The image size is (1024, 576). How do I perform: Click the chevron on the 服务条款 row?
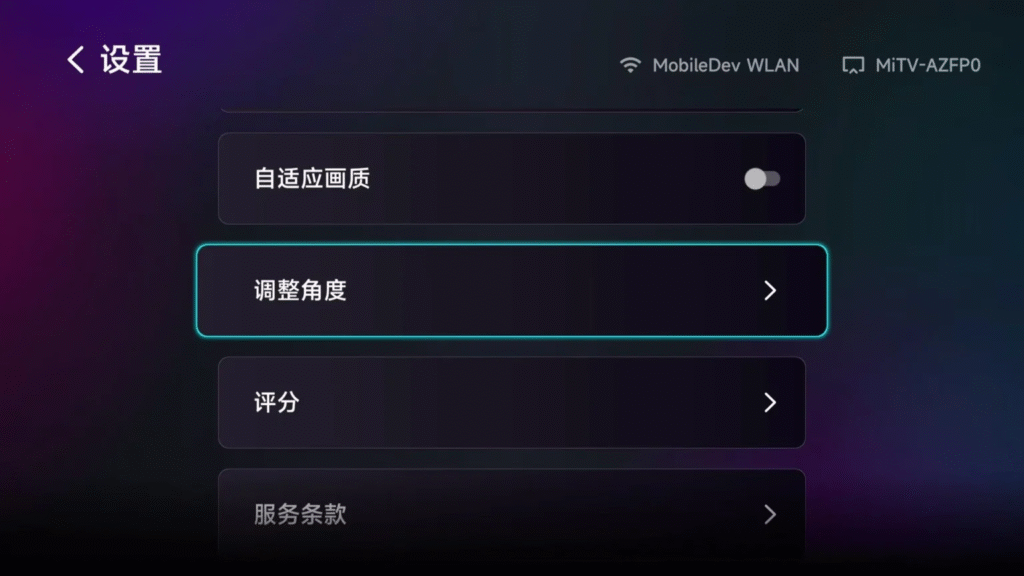click(770, 515)
